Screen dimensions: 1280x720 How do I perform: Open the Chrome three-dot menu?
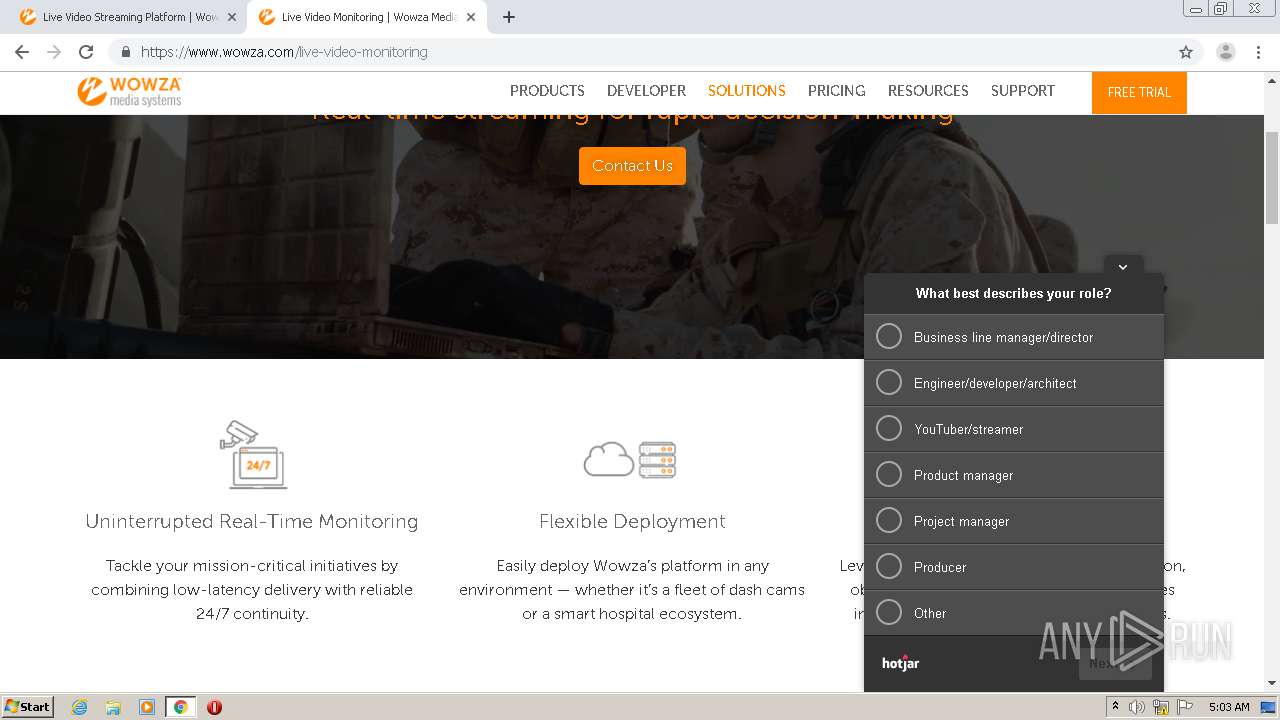[1258, 52]
